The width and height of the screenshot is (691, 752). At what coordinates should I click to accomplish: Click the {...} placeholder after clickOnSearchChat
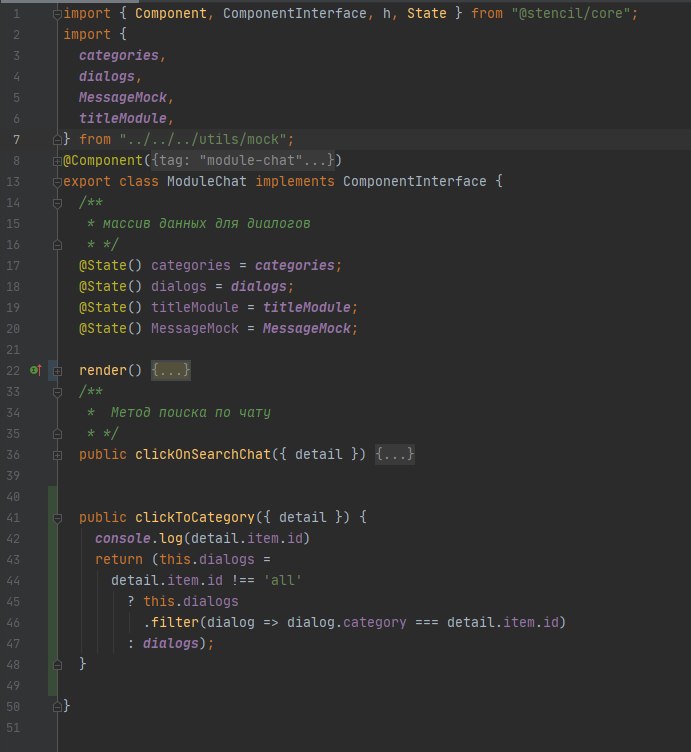395,454
